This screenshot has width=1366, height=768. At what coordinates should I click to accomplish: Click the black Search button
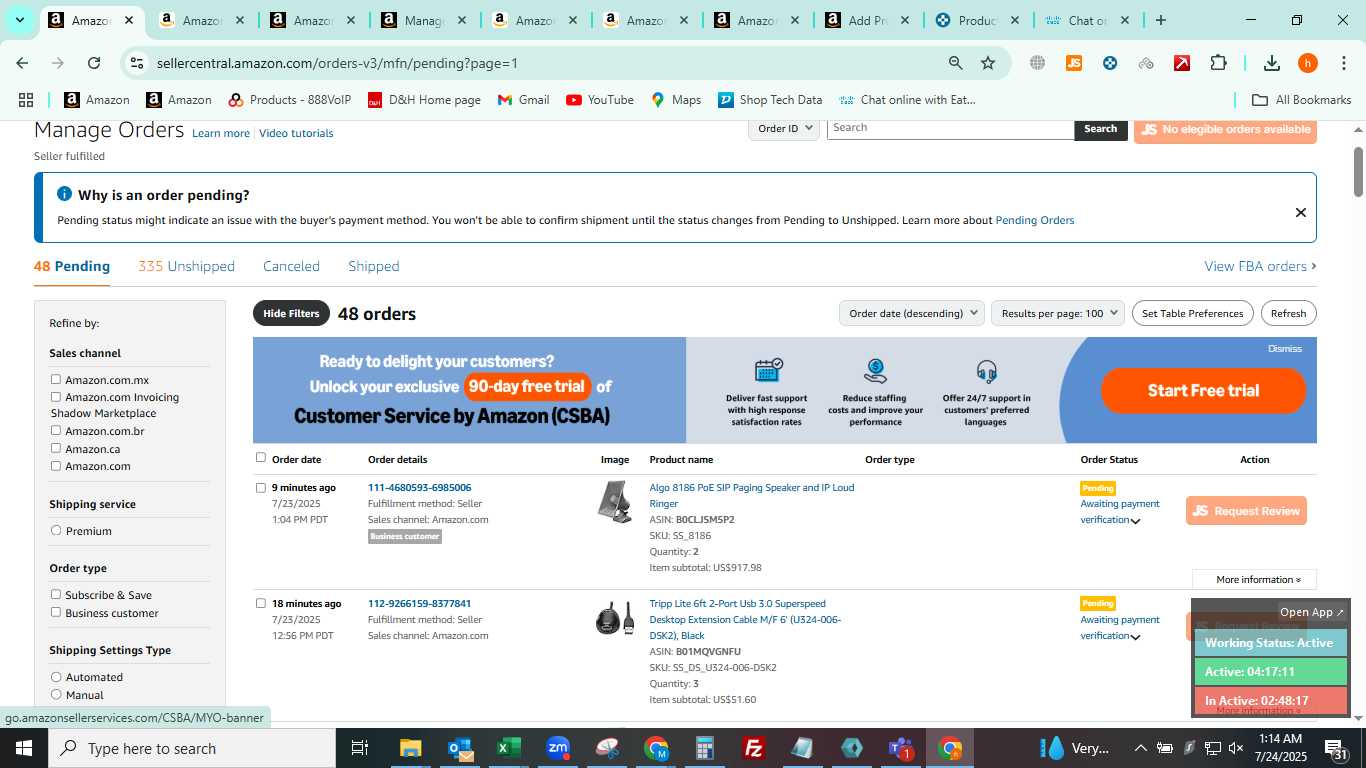pyautogui.click(x=1101, y=128)
